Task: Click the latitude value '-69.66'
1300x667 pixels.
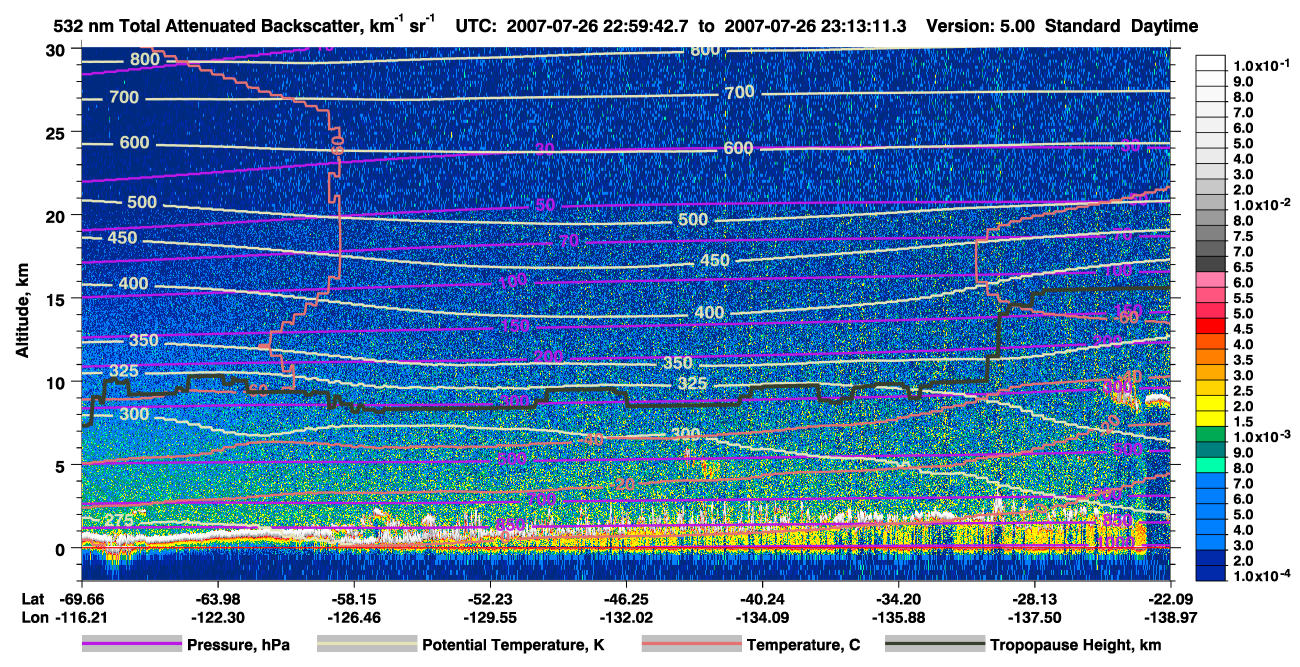Action: [81, 598]
